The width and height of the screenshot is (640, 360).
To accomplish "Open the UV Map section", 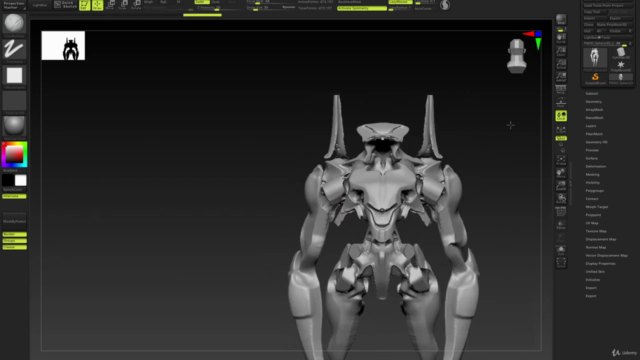I will pyautogui.click(x=592, y=223).
